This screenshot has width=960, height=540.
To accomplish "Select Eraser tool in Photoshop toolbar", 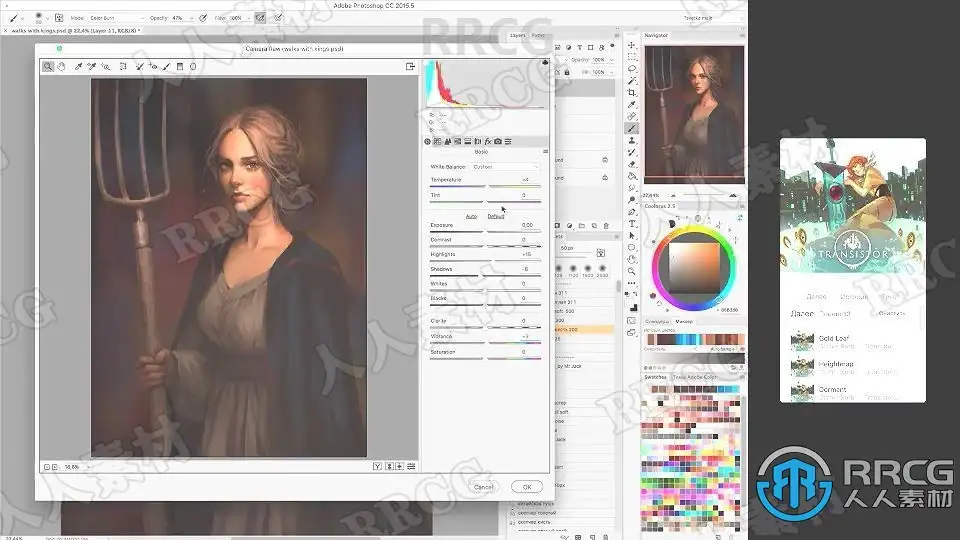I will 632,164.
